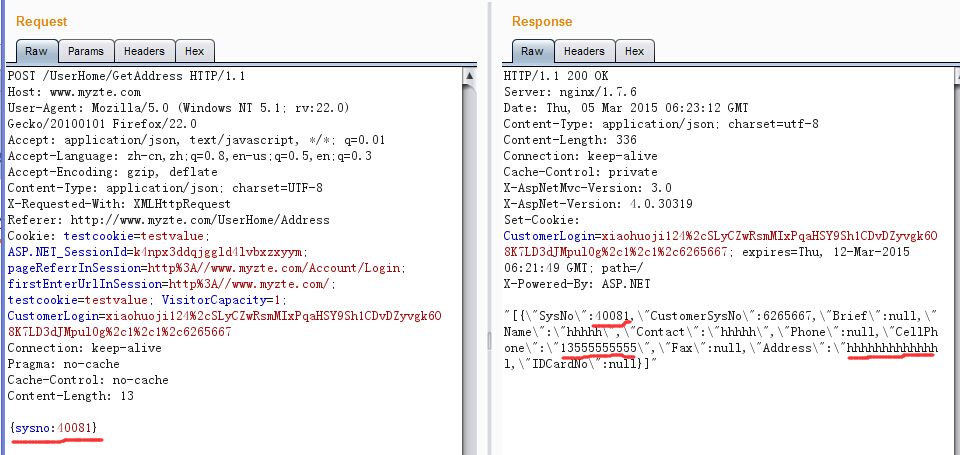This screenshot has height=455, width=960.
Task: Switch to the Response Headers tab
Action: (584, 51)
